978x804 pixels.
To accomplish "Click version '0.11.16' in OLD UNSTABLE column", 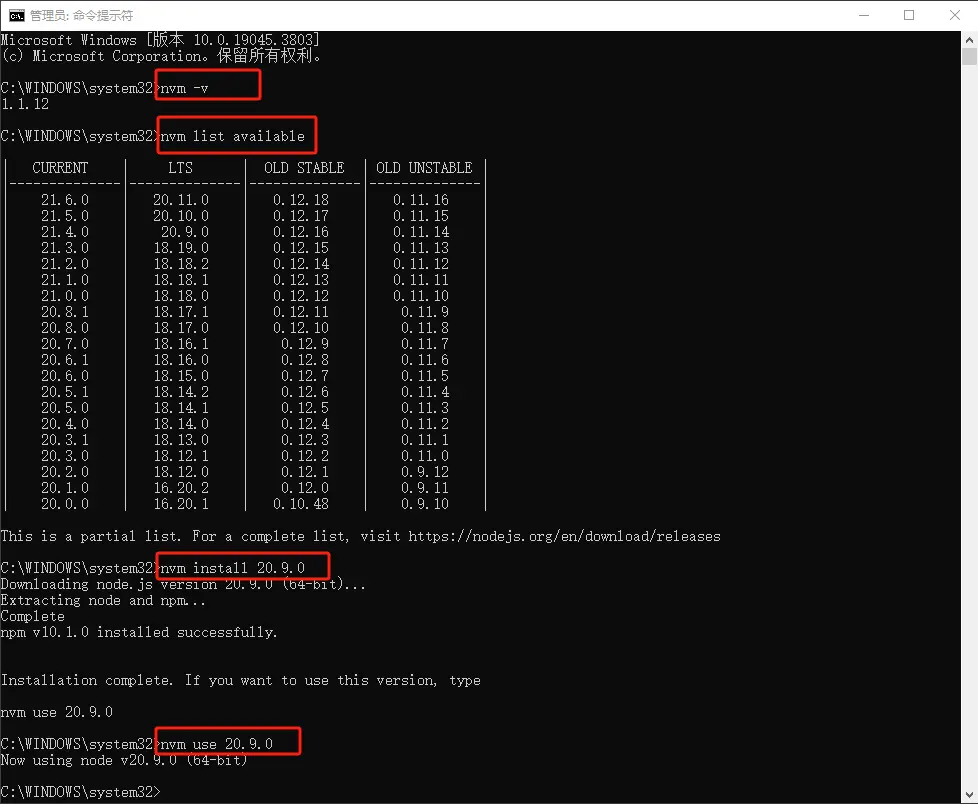I will pos(421,200).
